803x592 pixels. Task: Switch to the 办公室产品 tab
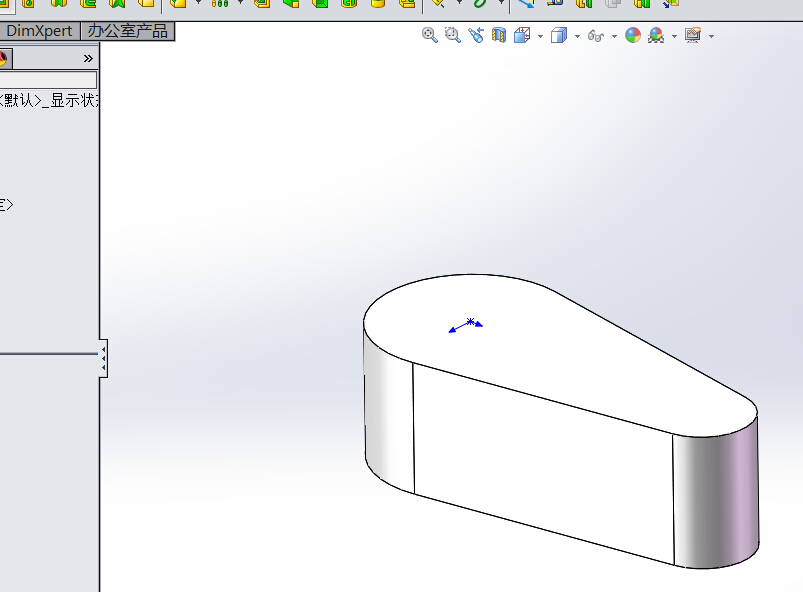[x=128, y=31]
